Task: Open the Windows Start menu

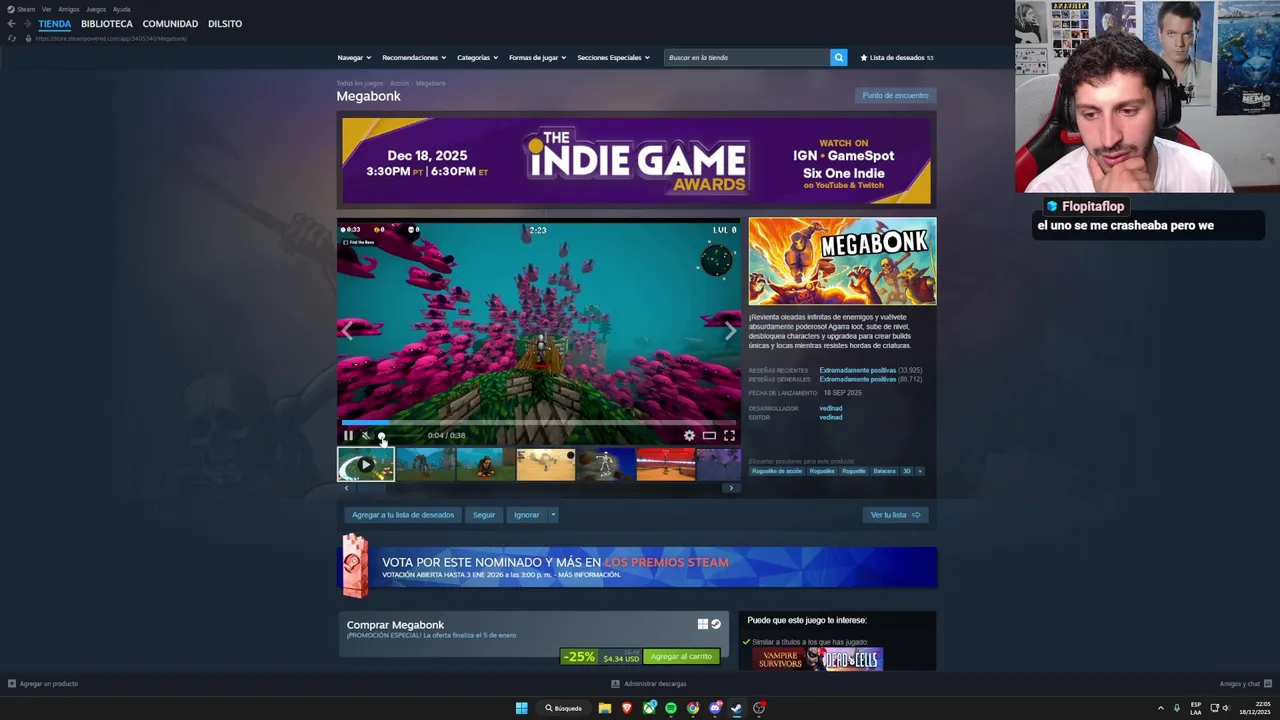Action: tap(521, 708)
